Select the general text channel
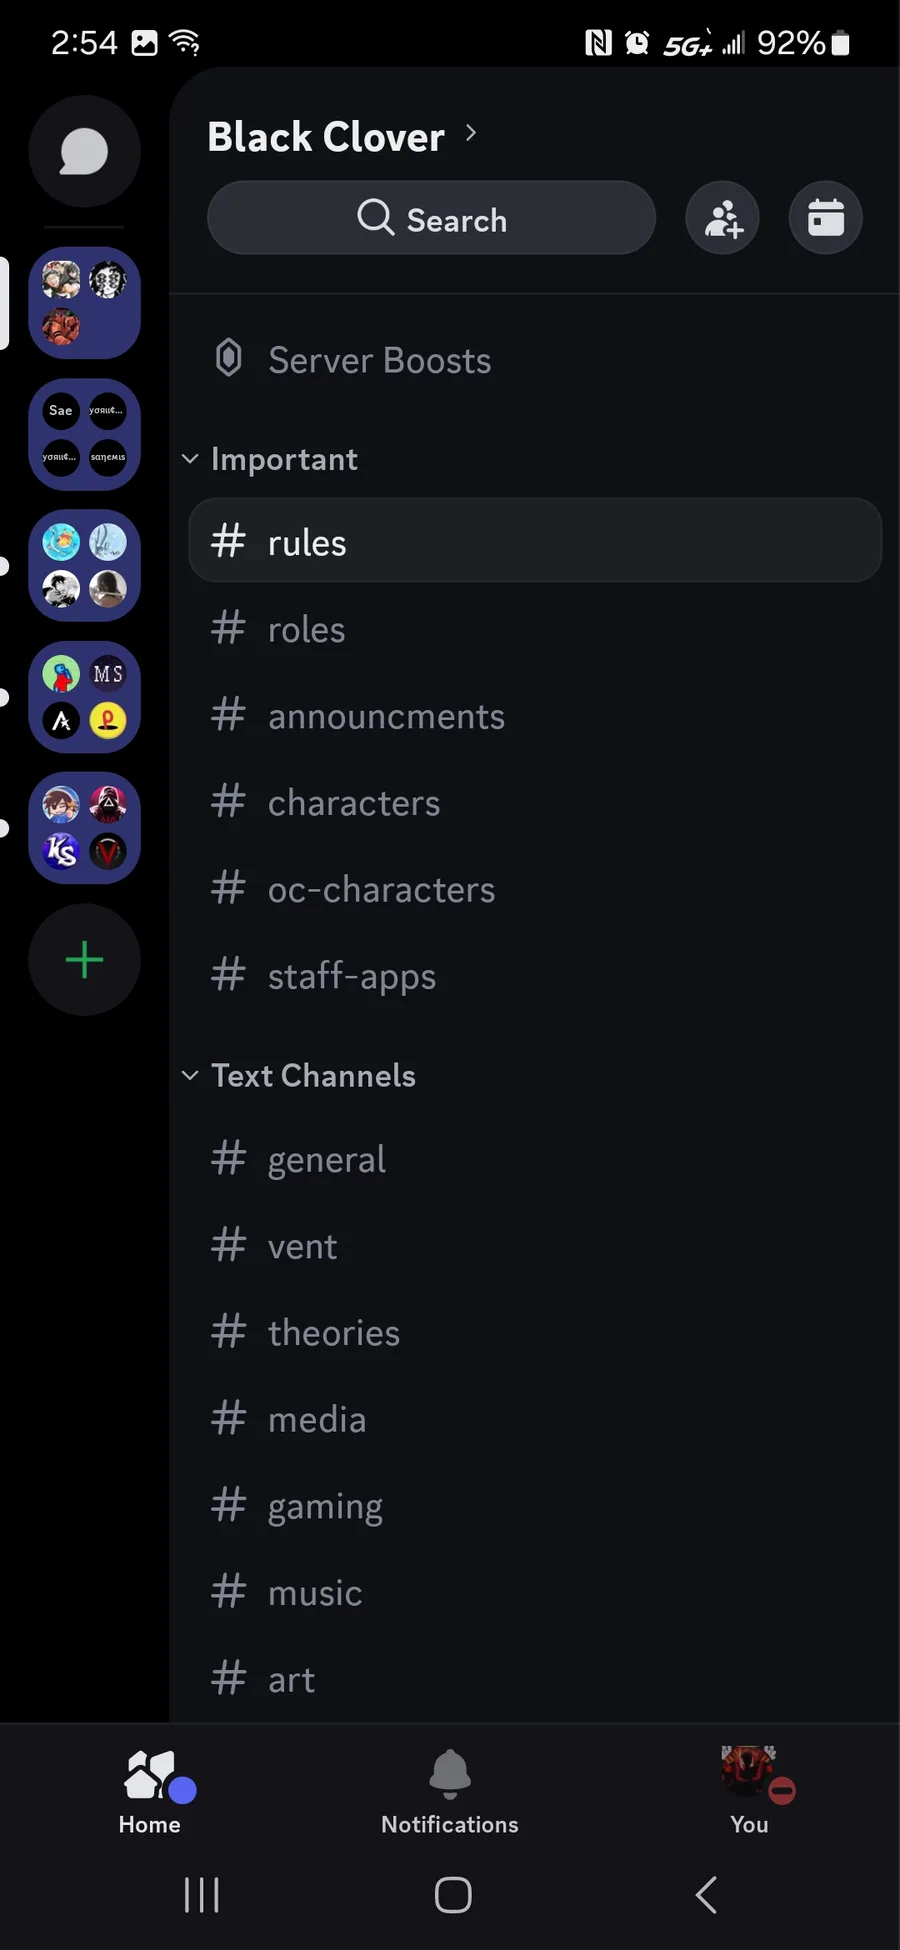 [326, 1160]
